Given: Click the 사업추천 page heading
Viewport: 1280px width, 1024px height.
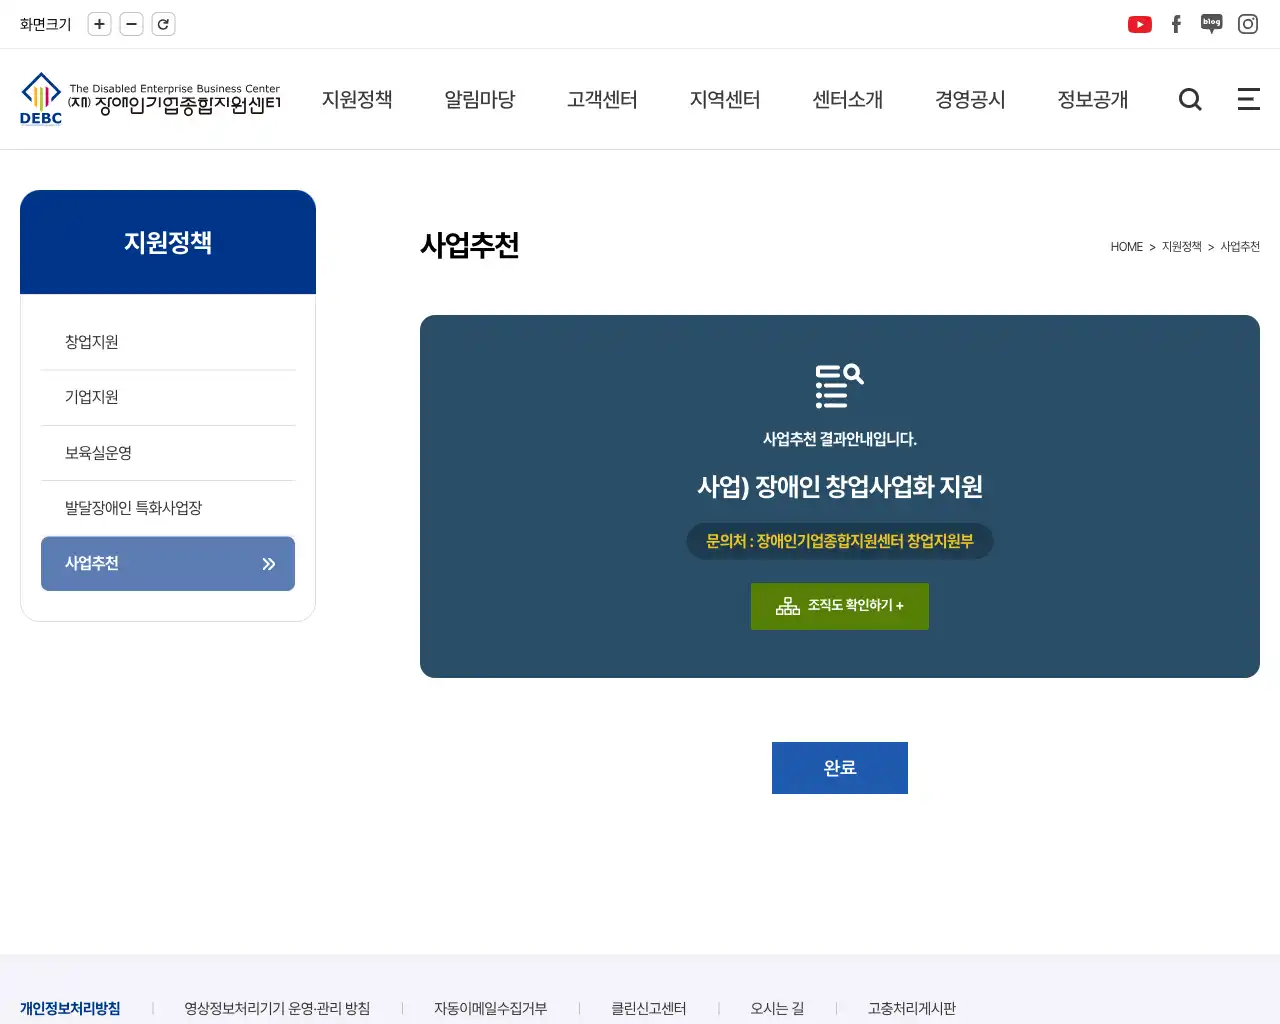Looking at the screenshot, I should pos(470,245).
